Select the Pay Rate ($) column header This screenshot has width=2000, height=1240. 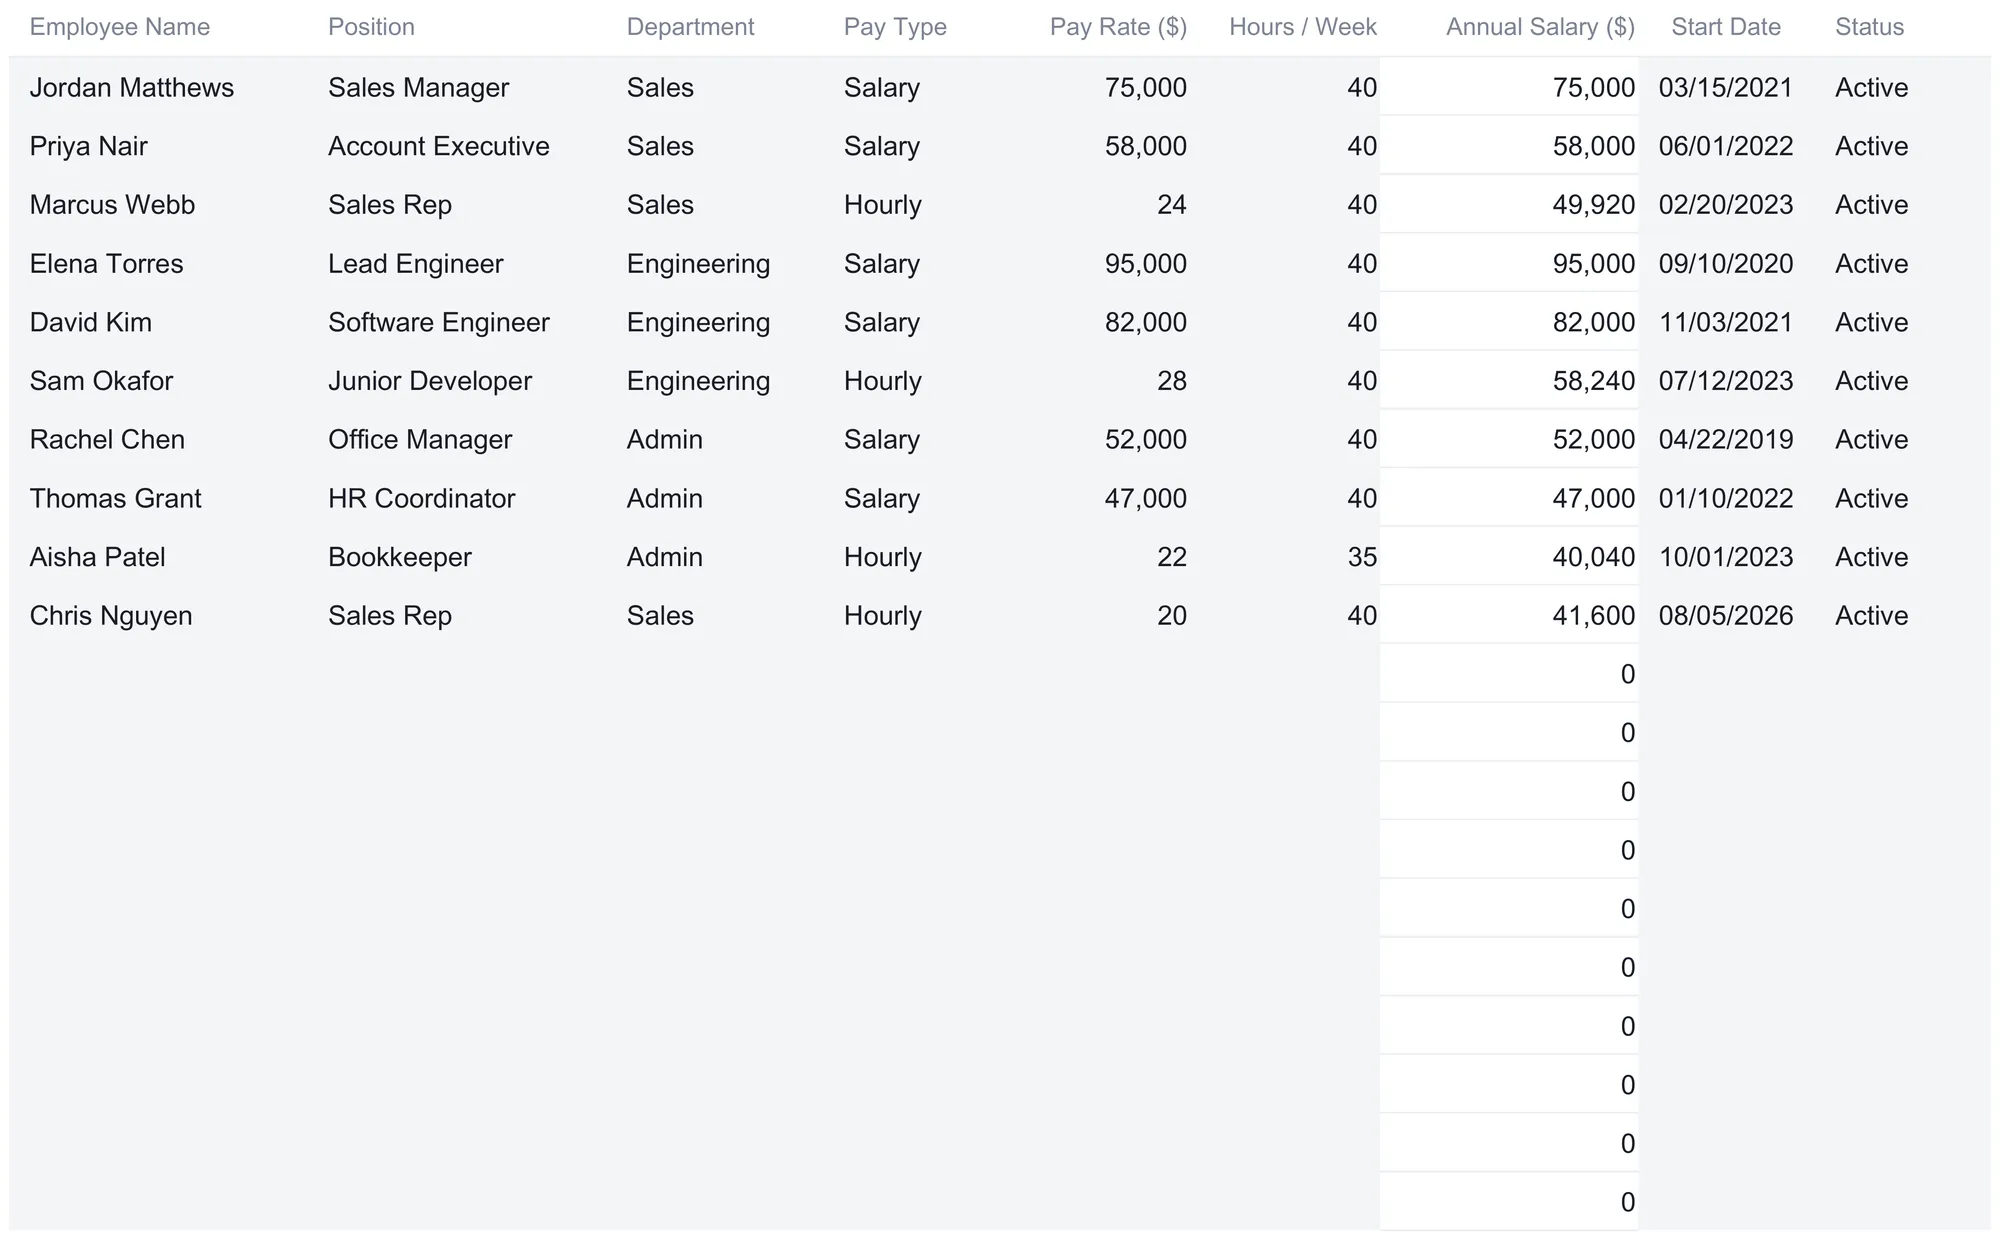(x=1118, y=27)
